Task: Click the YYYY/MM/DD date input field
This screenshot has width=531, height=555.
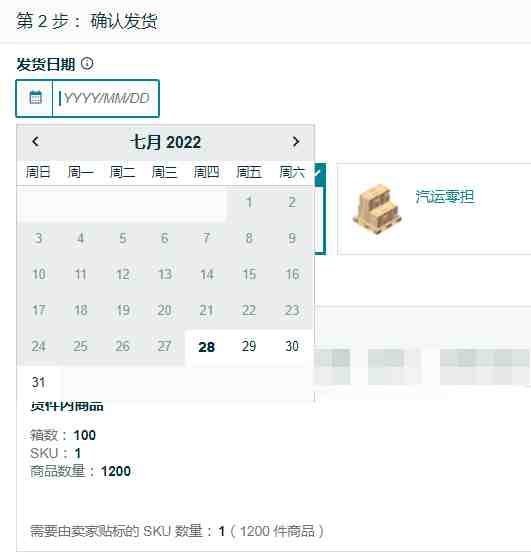Action: [105, 98]
